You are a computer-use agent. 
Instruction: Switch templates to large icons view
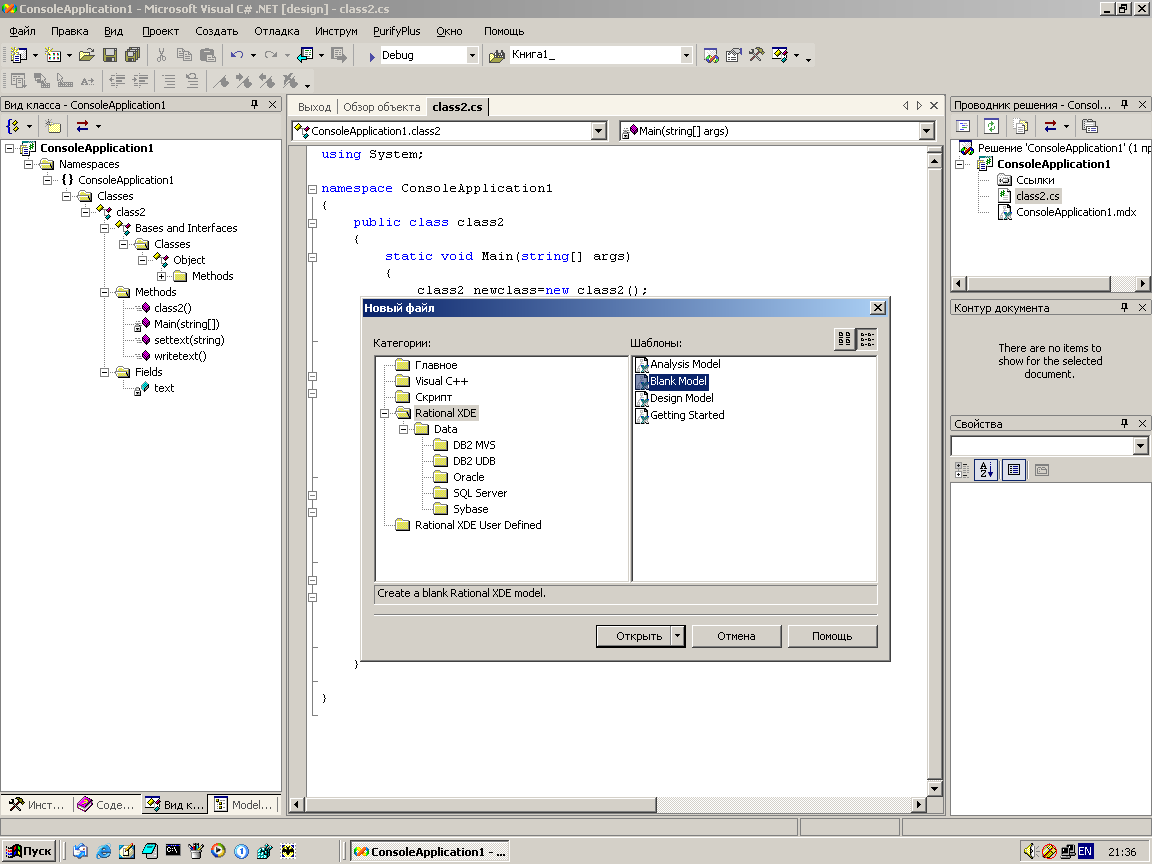pos(845,340)
